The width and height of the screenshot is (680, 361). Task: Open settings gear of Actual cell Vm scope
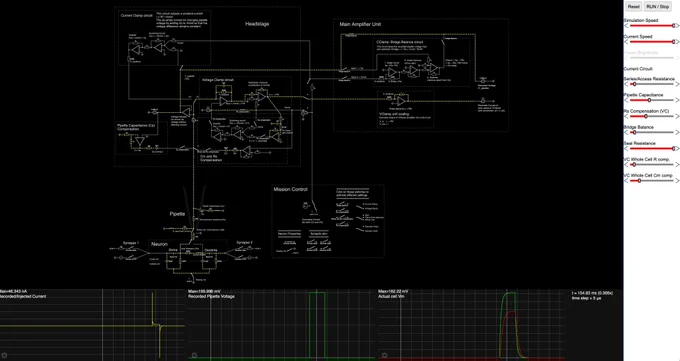384,355
